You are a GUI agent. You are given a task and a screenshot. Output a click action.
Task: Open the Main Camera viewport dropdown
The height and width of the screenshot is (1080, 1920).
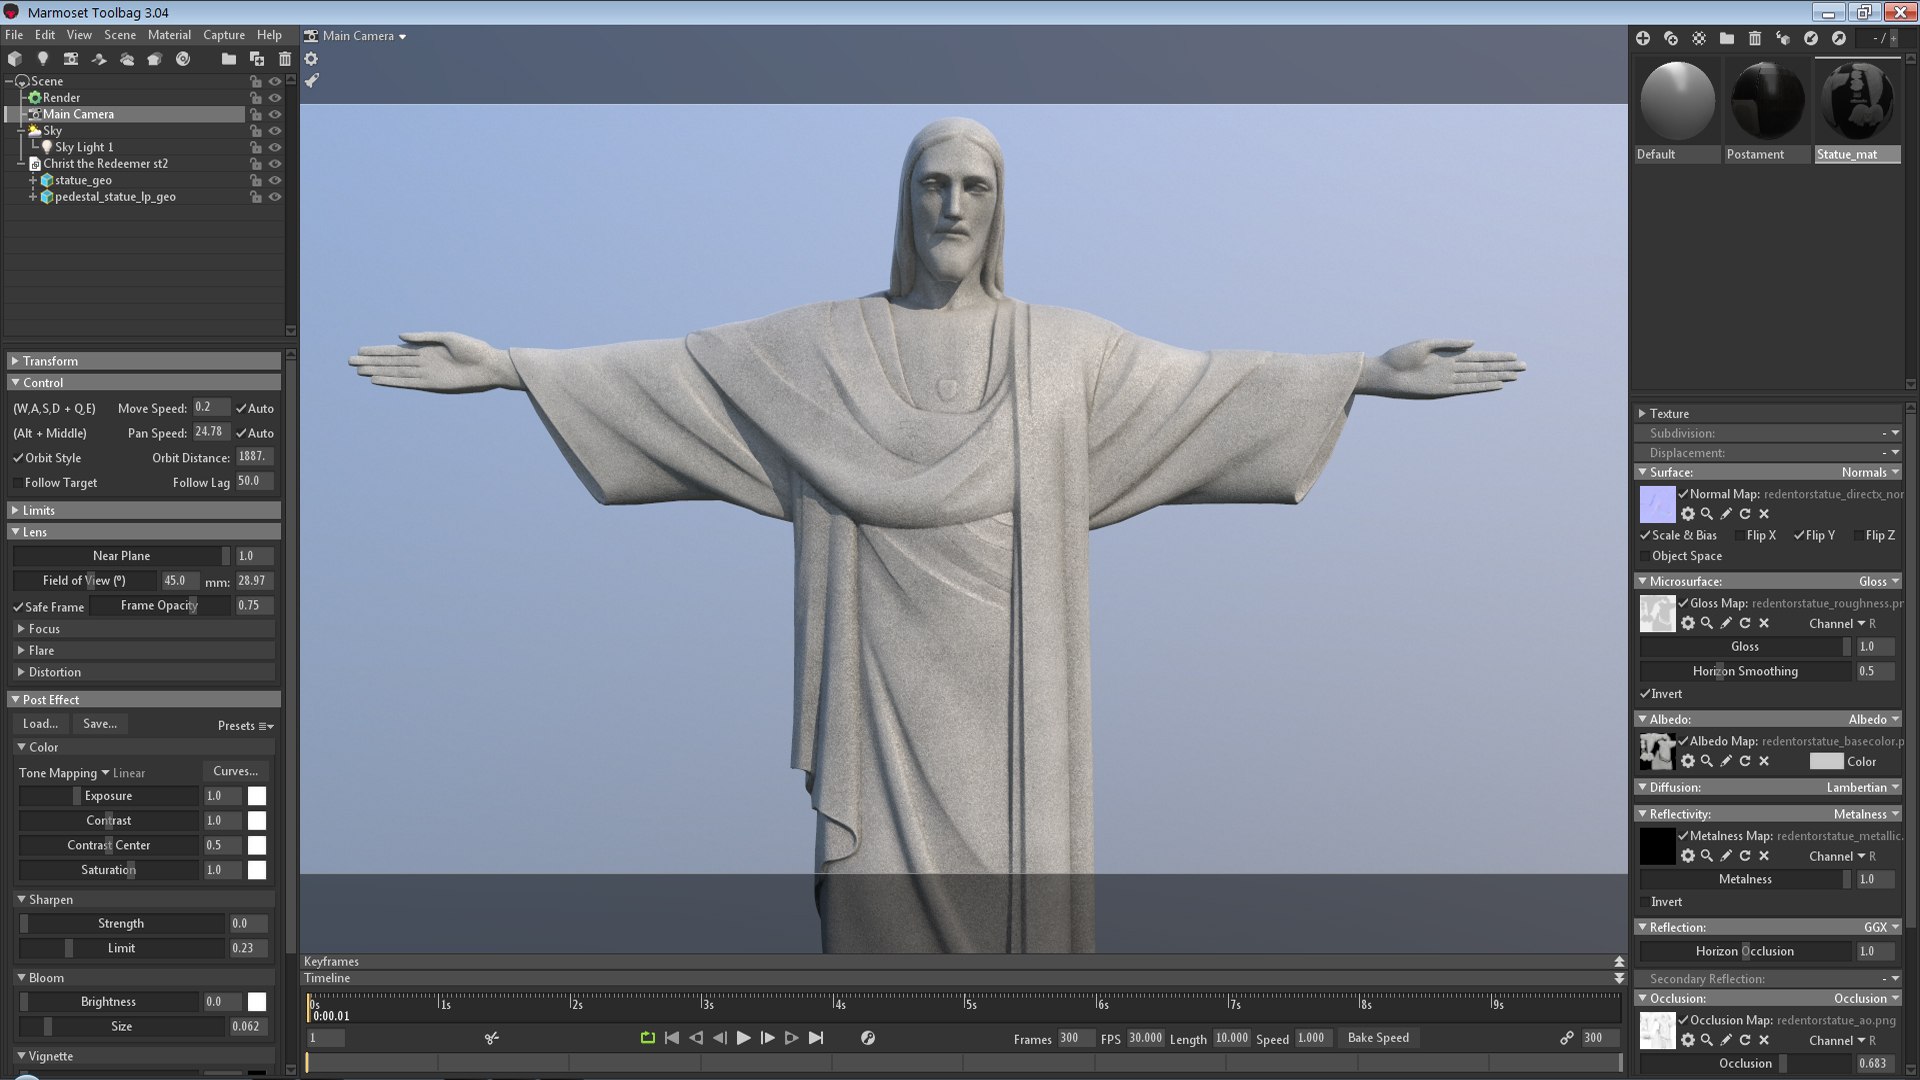364,36
